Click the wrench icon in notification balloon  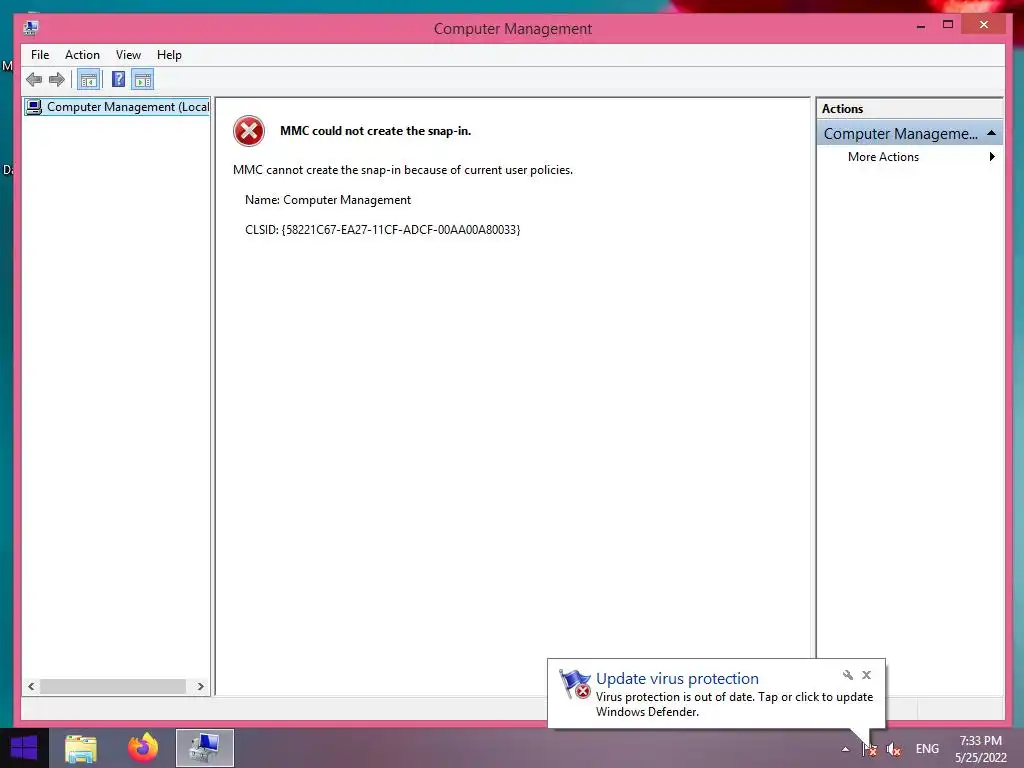[x=848, y=675]
